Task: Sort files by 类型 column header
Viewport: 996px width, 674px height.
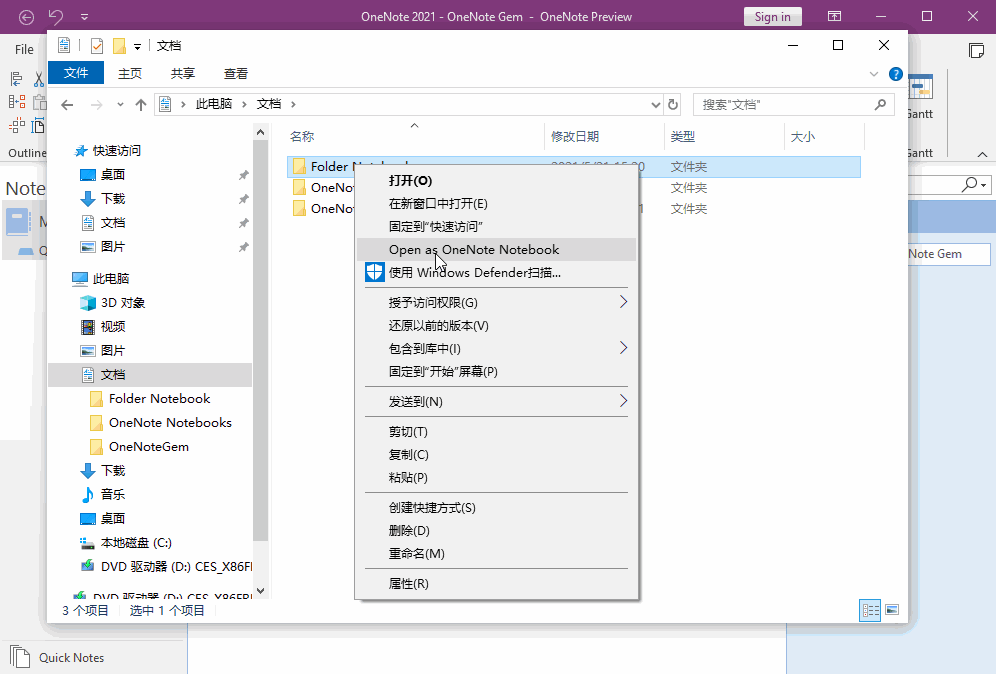Action: point(724,137)
